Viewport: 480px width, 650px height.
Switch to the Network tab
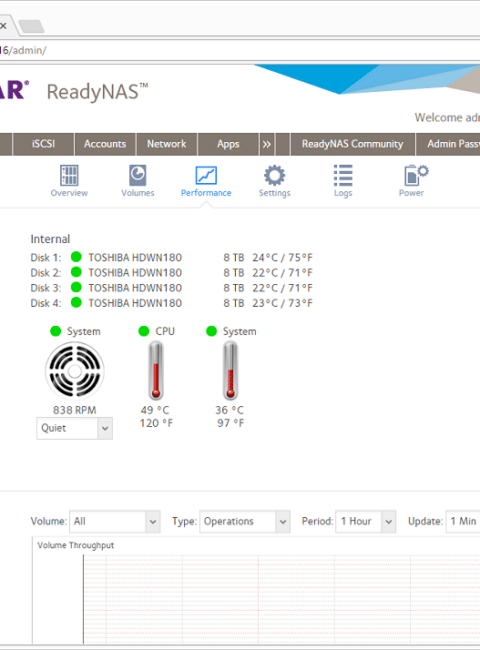pyautogui.click(x=167, y=144)
